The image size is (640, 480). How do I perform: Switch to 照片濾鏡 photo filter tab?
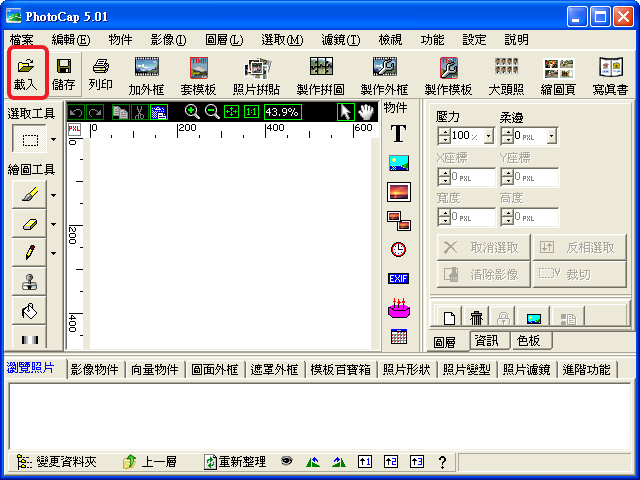pos(527,370)
